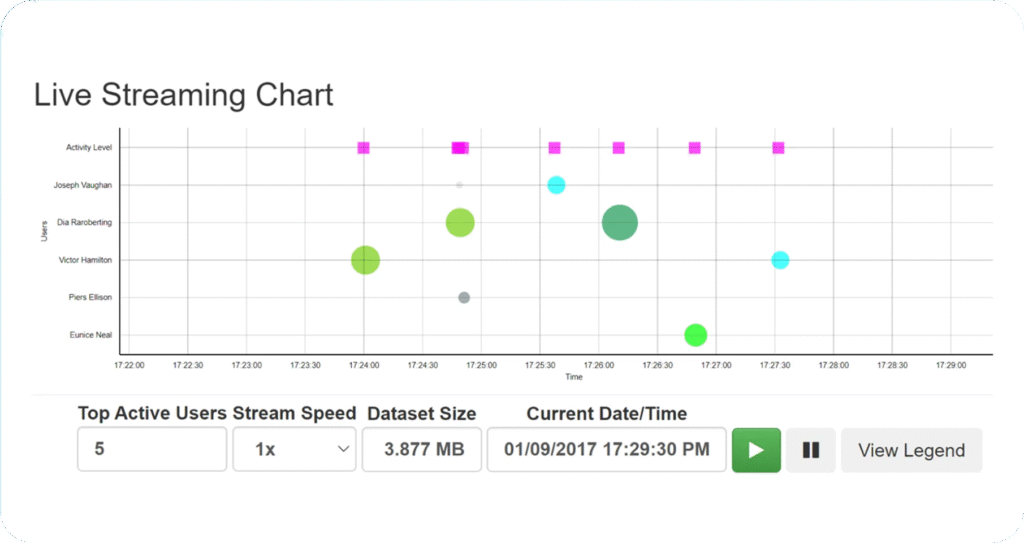Image resolution: width=1024 pixels, height=543 pixels.
Task: Click the green play button
Action: click(x=756, y=450)
